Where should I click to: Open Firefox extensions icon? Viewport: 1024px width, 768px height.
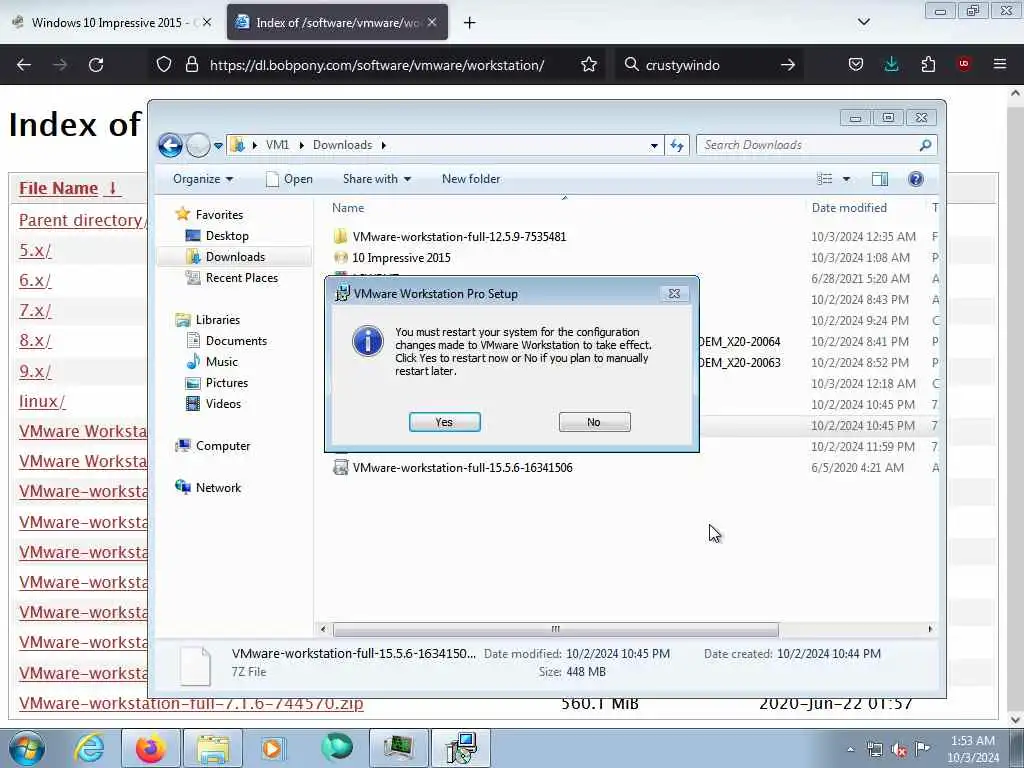(x=927, y=64)
